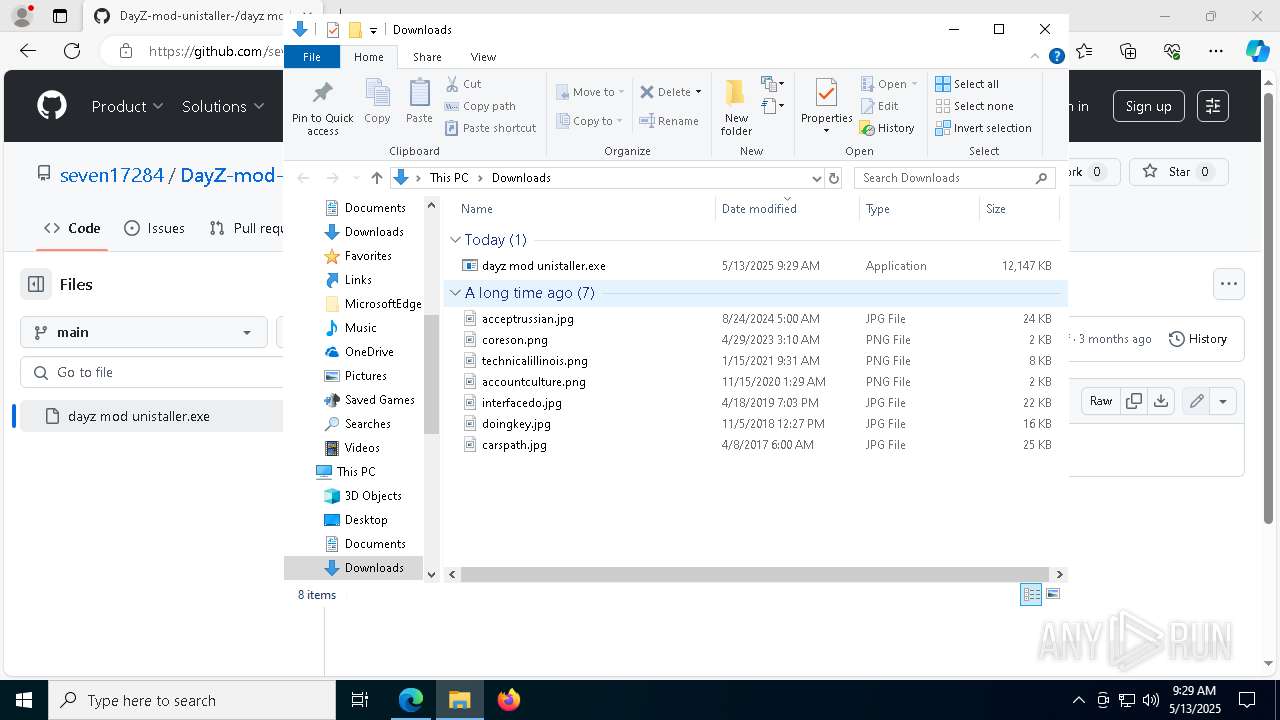Open commit History link on GitHub
Image resolution: width=1280 pixels, height=720 pixels.
tap(1198, 339)
